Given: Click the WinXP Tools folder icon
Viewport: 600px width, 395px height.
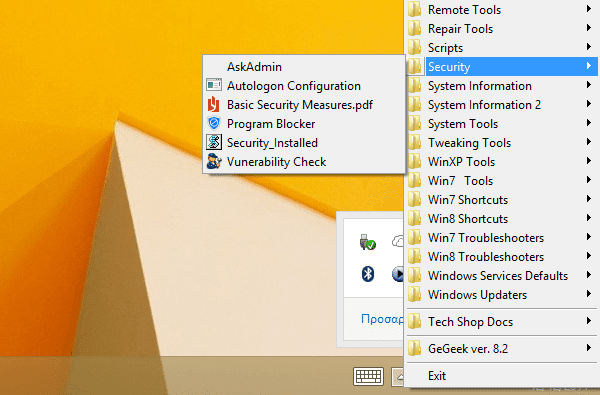Looking at the screenshot, I should coord(414,162).
